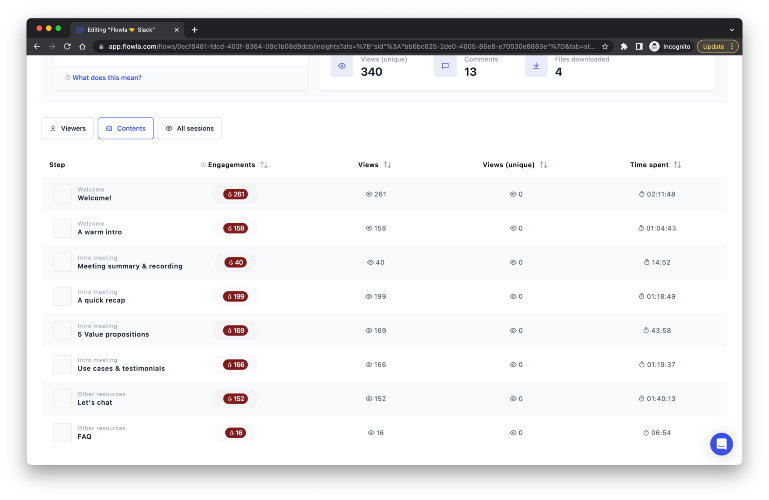The height and width of the screenshot is (500, 769).
Task: Sort by Engagements column arrows
Action: click(264, 165)
